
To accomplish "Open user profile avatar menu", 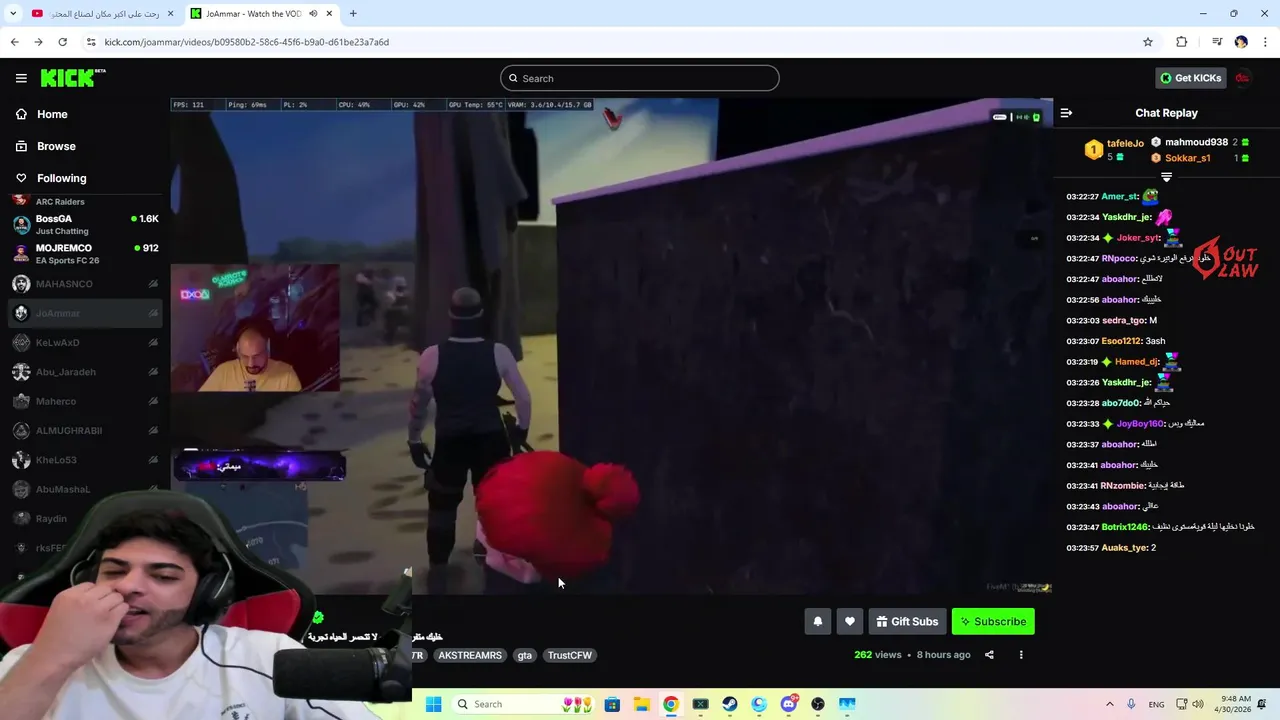I will click(x=1243, y=78).
